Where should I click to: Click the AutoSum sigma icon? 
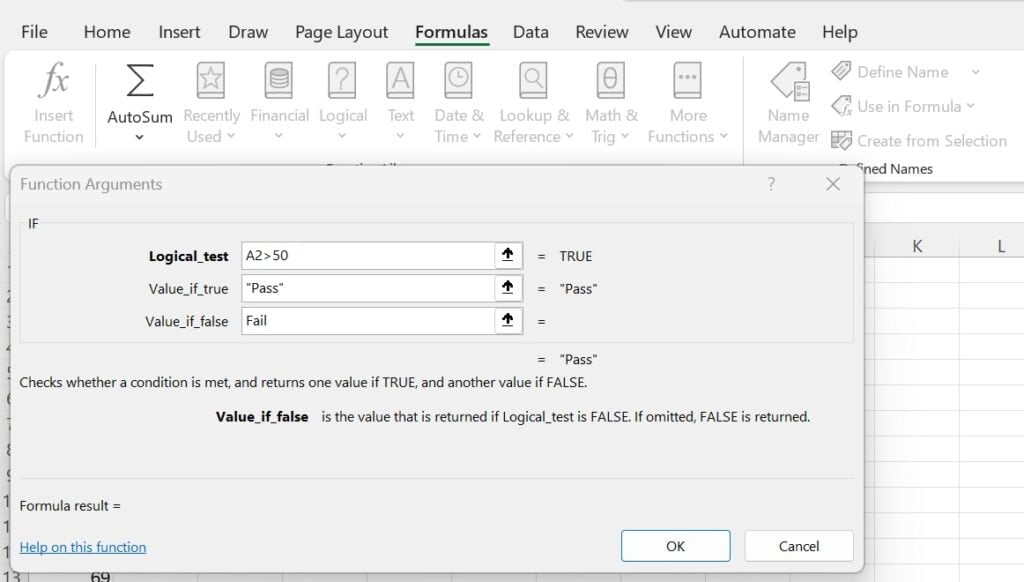(x=140, y=80)
